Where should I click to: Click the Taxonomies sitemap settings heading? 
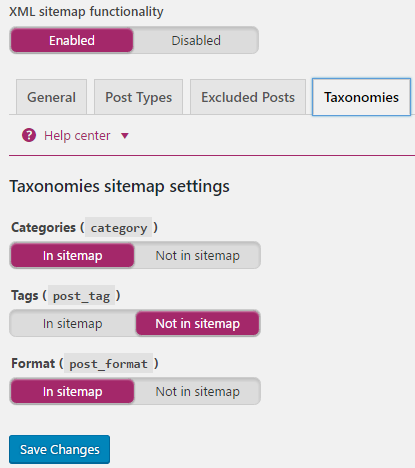120,186
